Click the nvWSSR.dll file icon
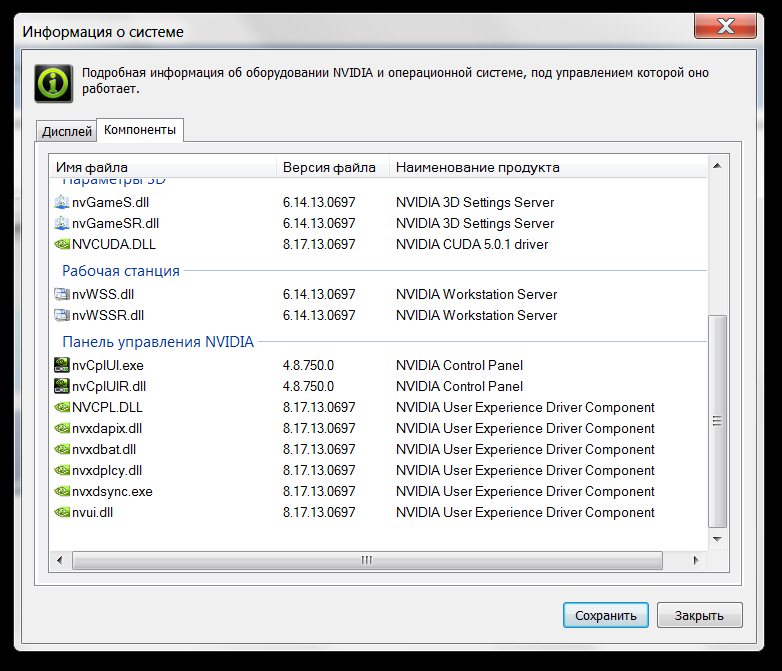Screen dimensions: 782x671 (x=61, y=315)
